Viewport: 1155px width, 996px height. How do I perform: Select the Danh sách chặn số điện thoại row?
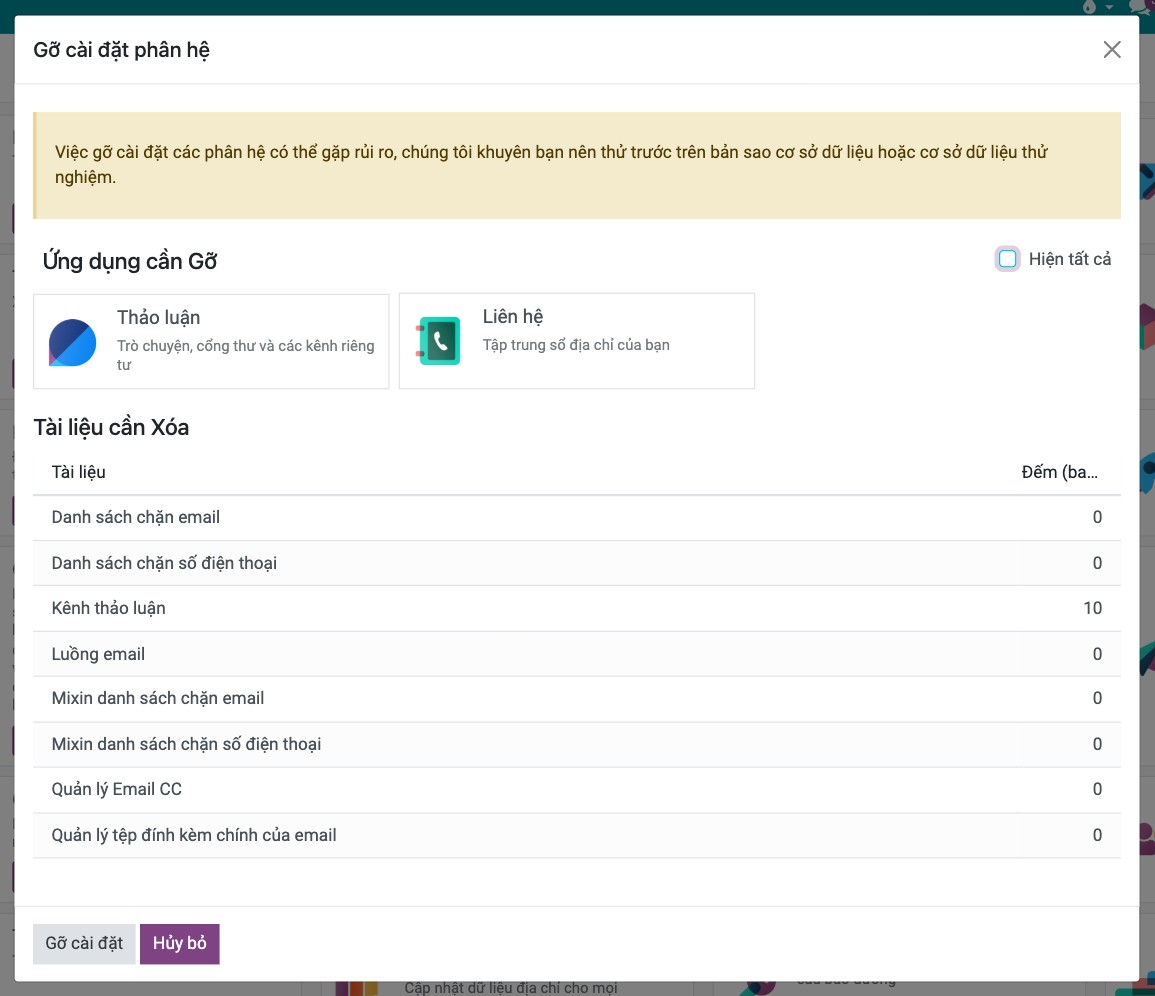click(577, 564)
